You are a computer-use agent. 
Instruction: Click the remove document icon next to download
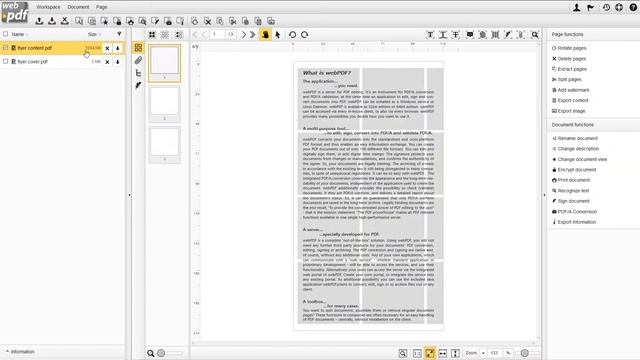coord(64,21)
